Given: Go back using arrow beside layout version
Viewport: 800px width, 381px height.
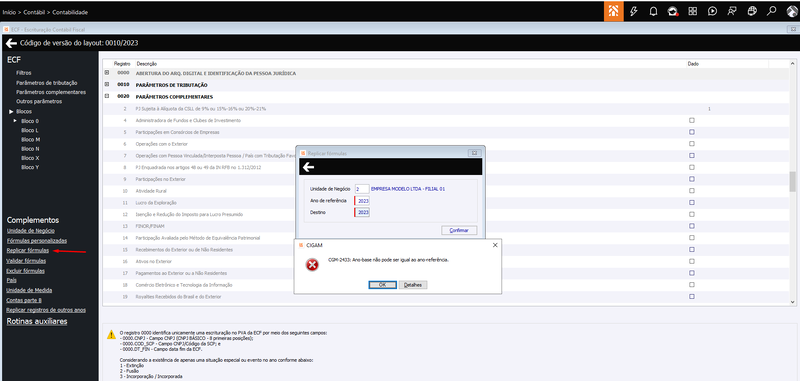Looking at the screenshot, I should click(11, 43).
